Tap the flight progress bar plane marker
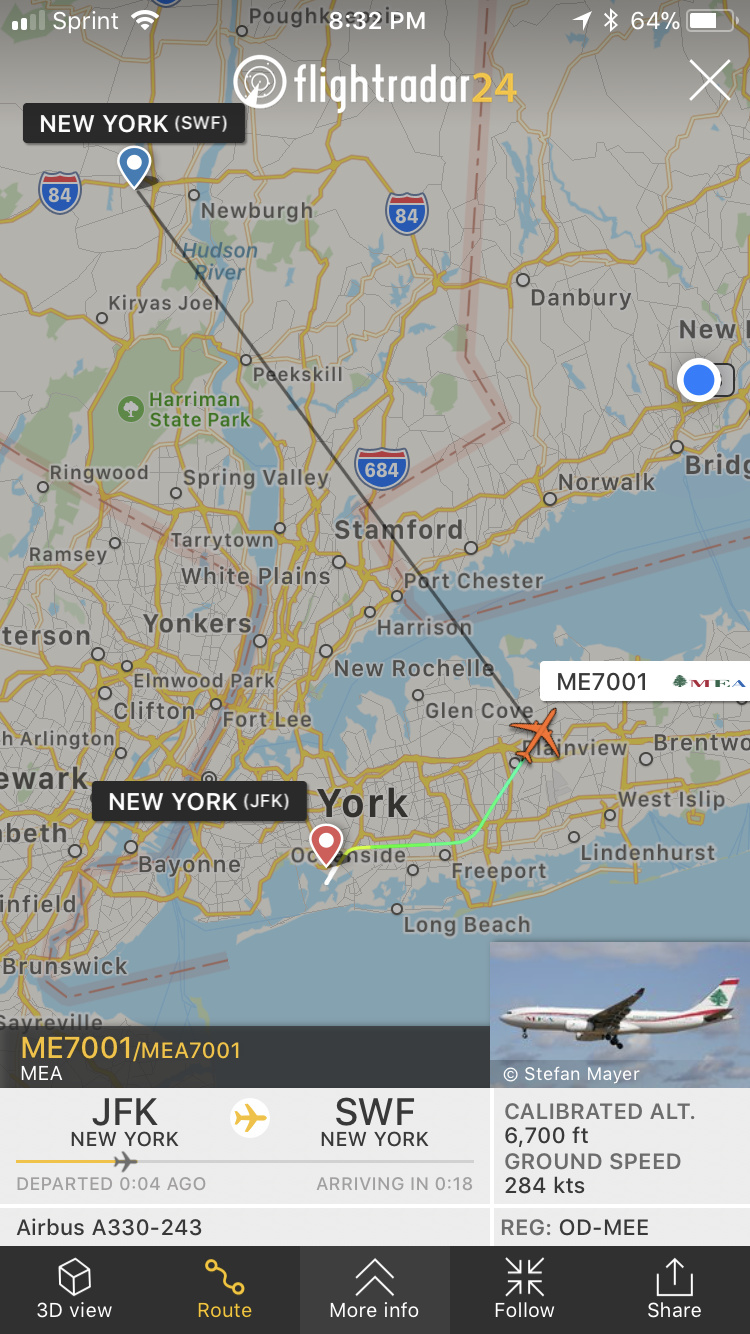Screen dimensions: 750x1334 pos(124,1162)
